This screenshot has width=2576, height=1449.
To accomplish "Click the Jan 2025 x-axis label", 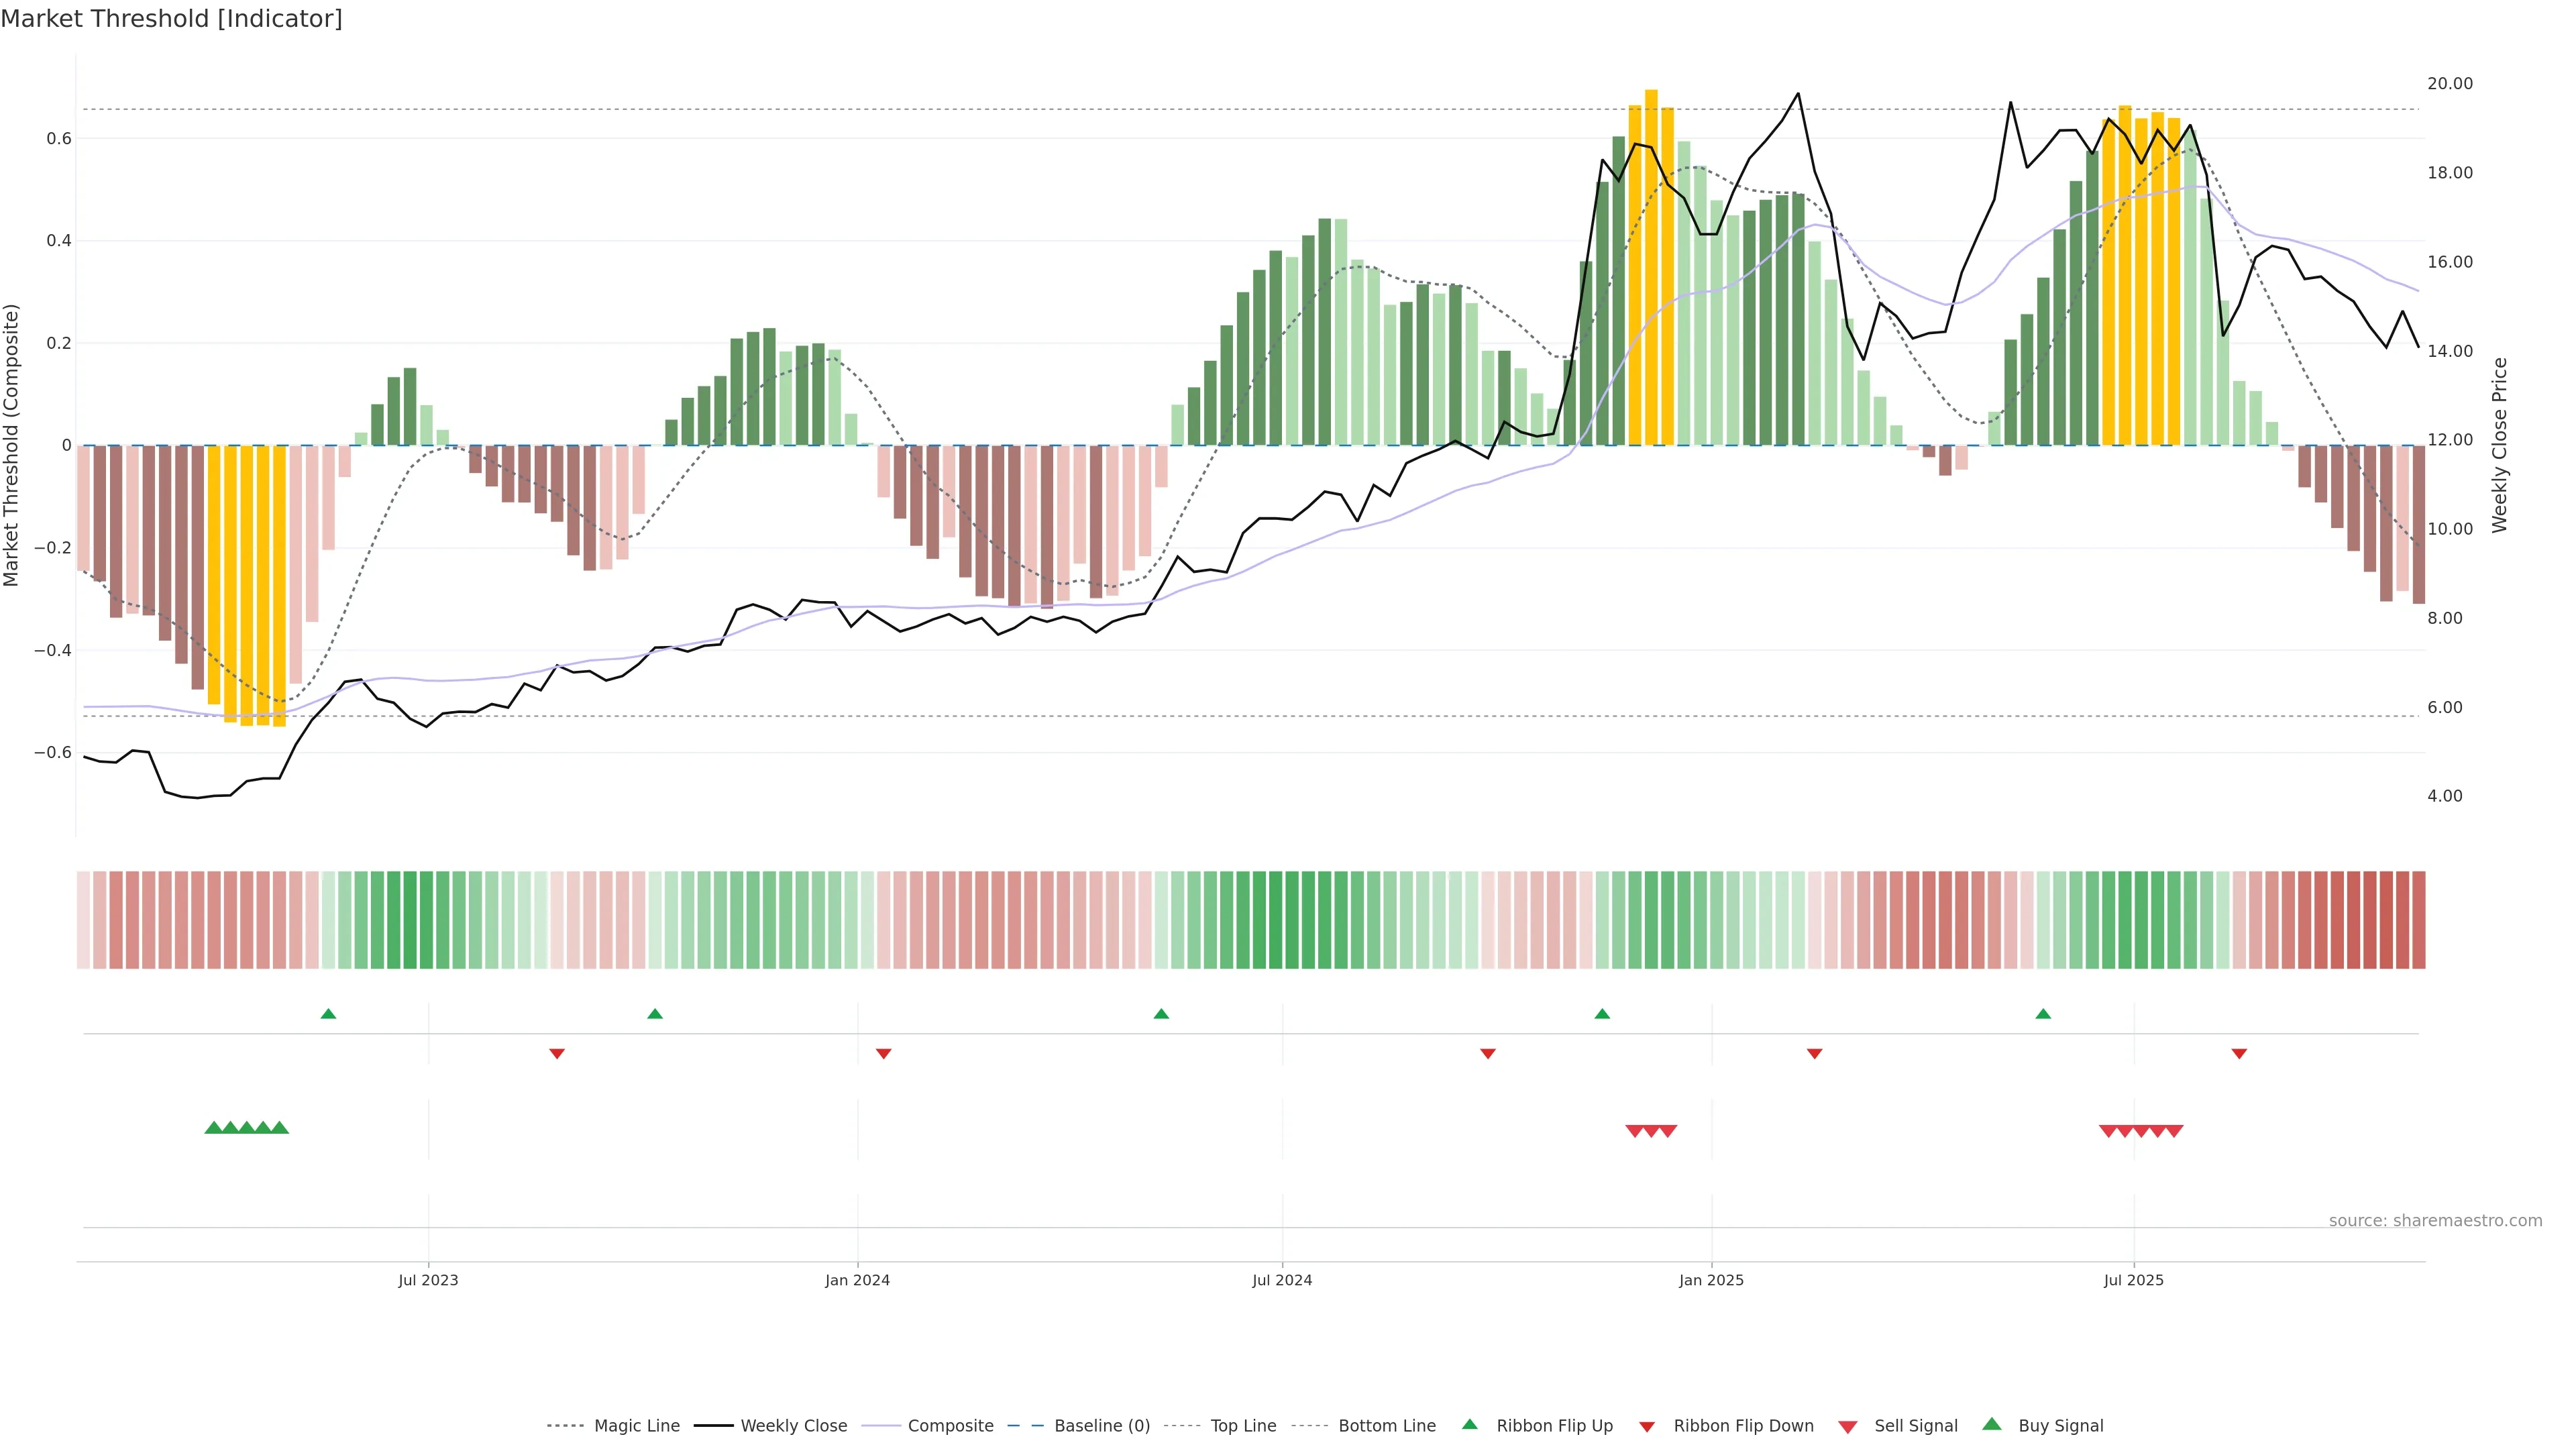I will tap(1711, 1280).
